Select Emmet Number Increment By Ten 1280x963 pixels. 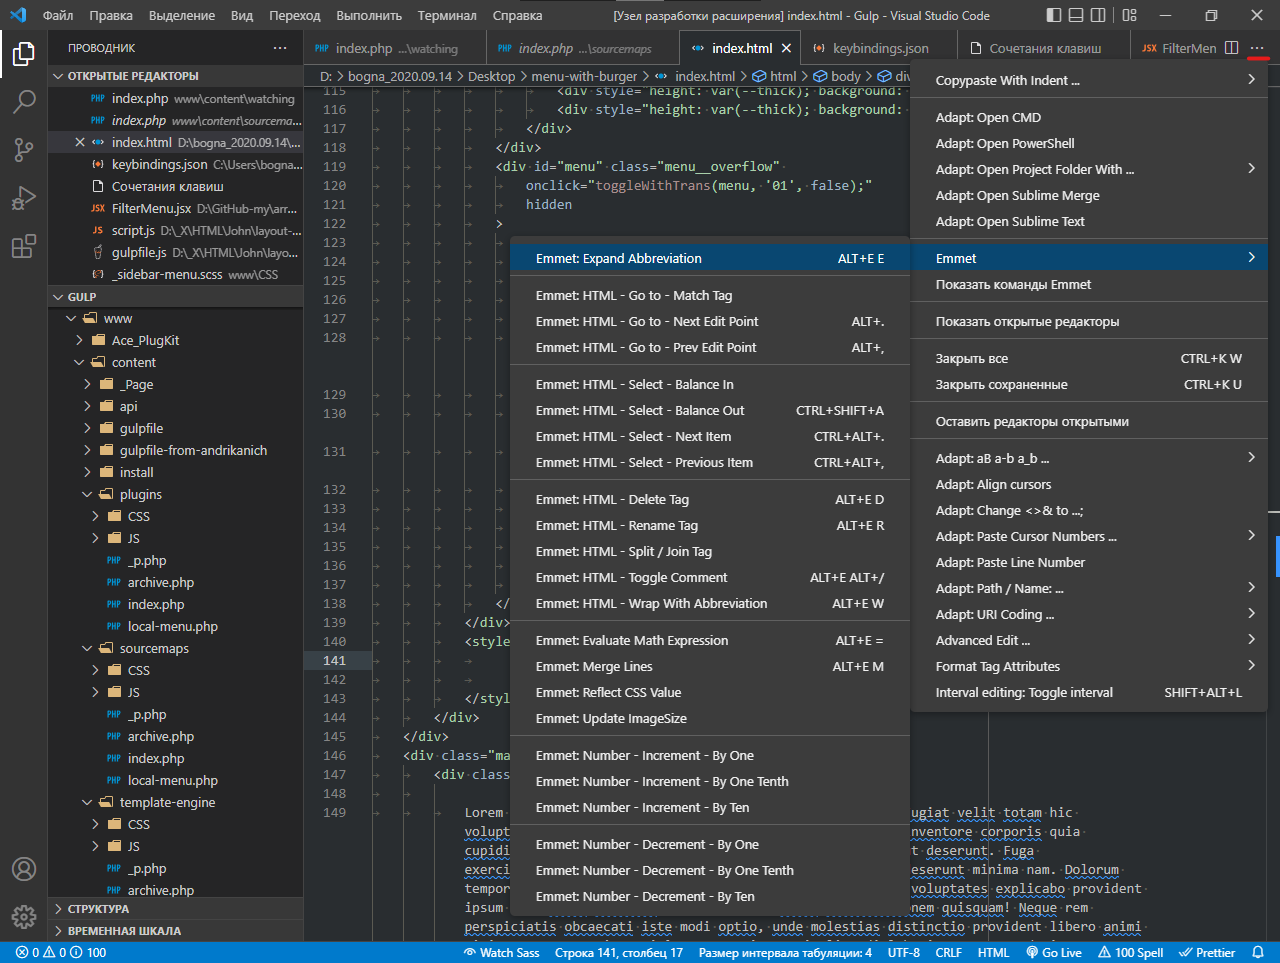[x=710, y=808]
